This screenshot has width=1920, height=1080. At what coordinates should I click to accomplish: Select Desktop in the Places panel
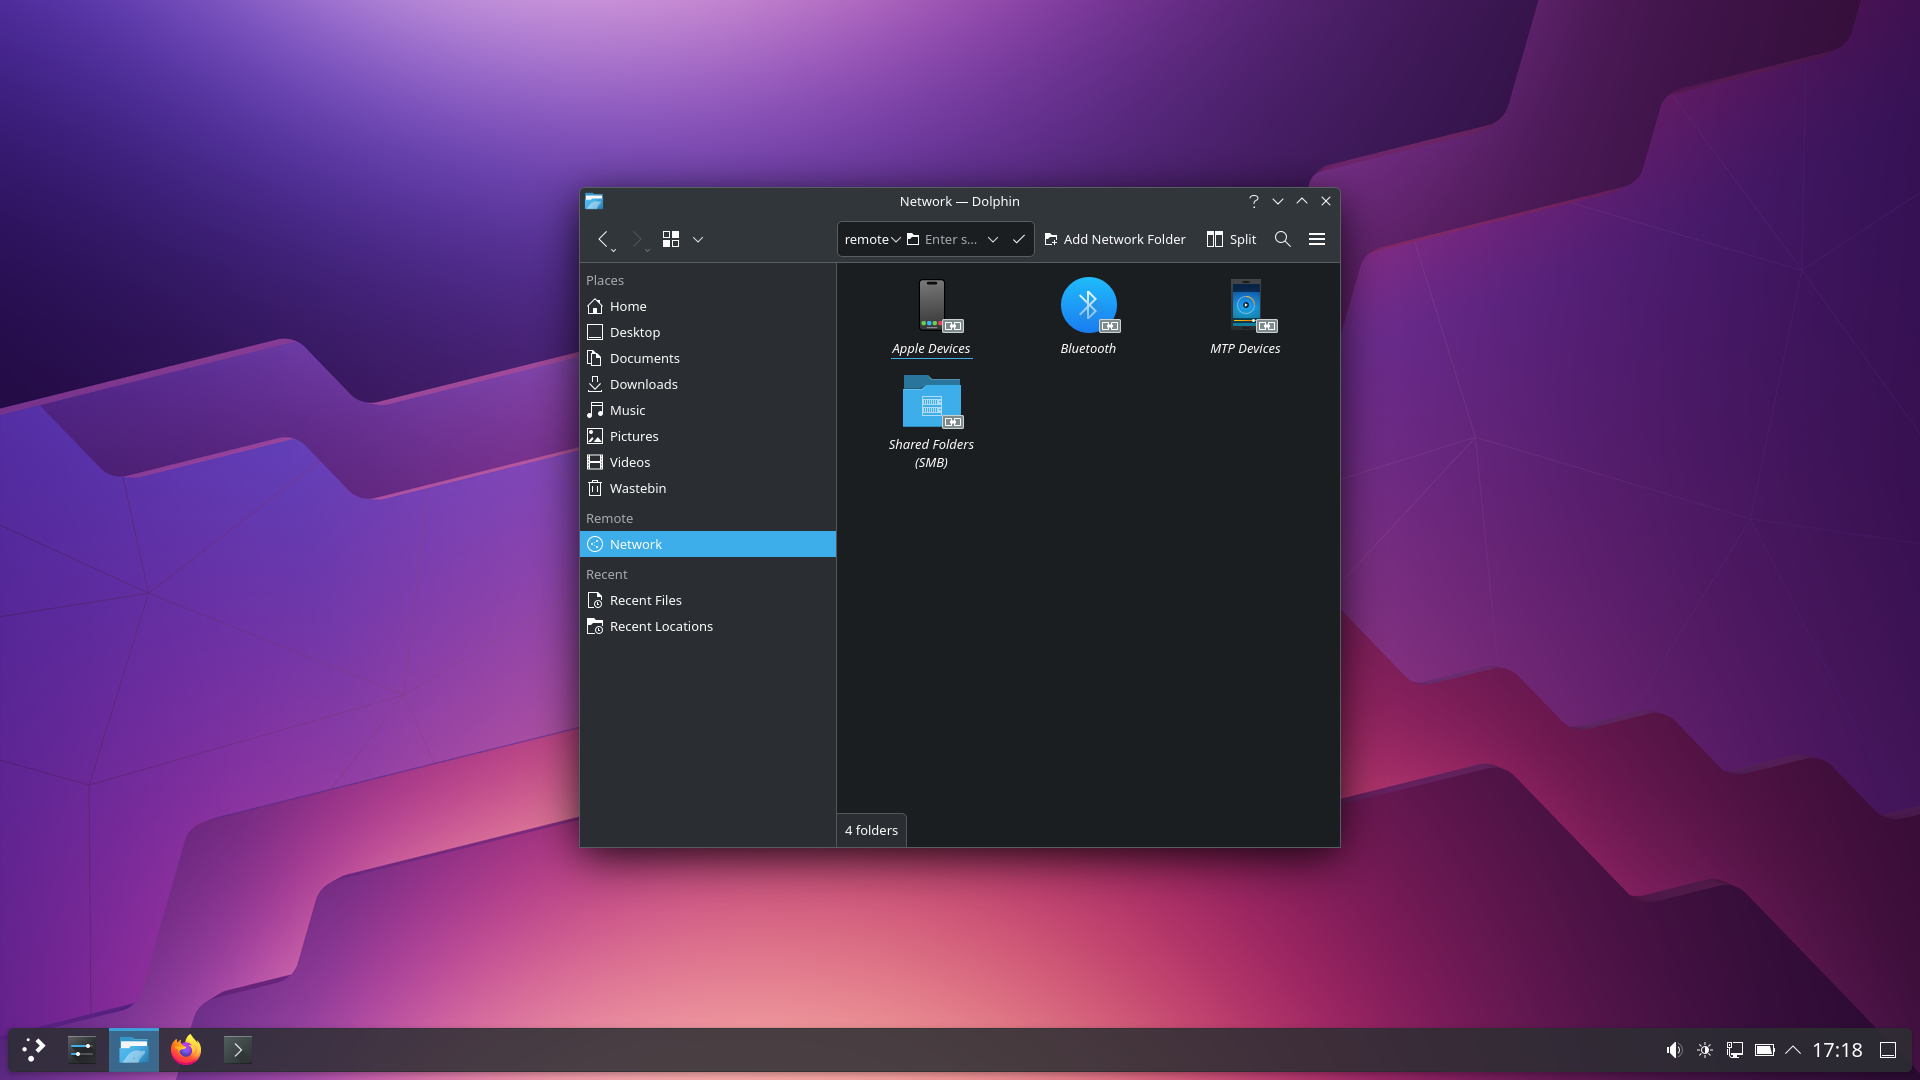point(707,332)
